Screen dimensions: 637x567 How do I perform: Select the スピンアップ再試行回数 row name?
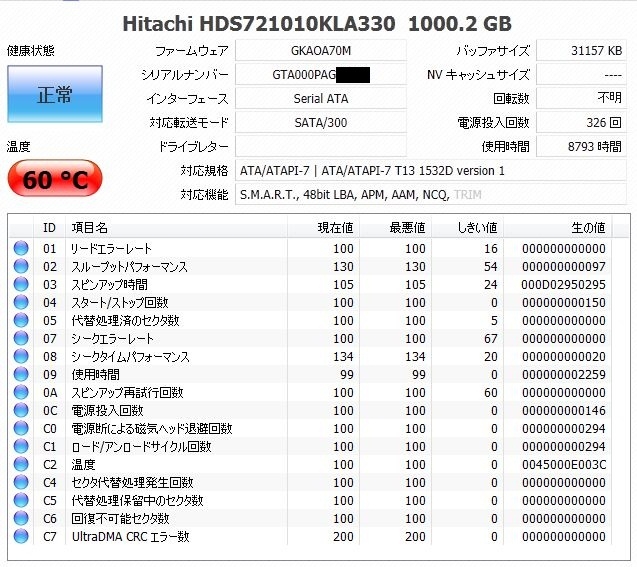[127, 393]
